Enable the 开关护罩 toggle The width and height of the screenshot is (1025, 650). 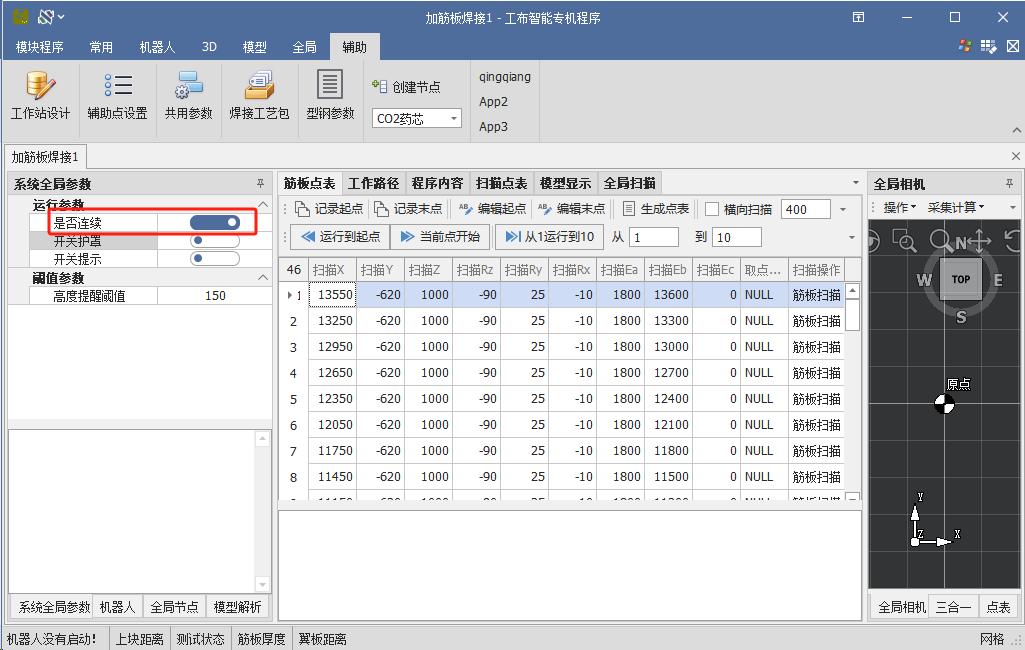215,241
